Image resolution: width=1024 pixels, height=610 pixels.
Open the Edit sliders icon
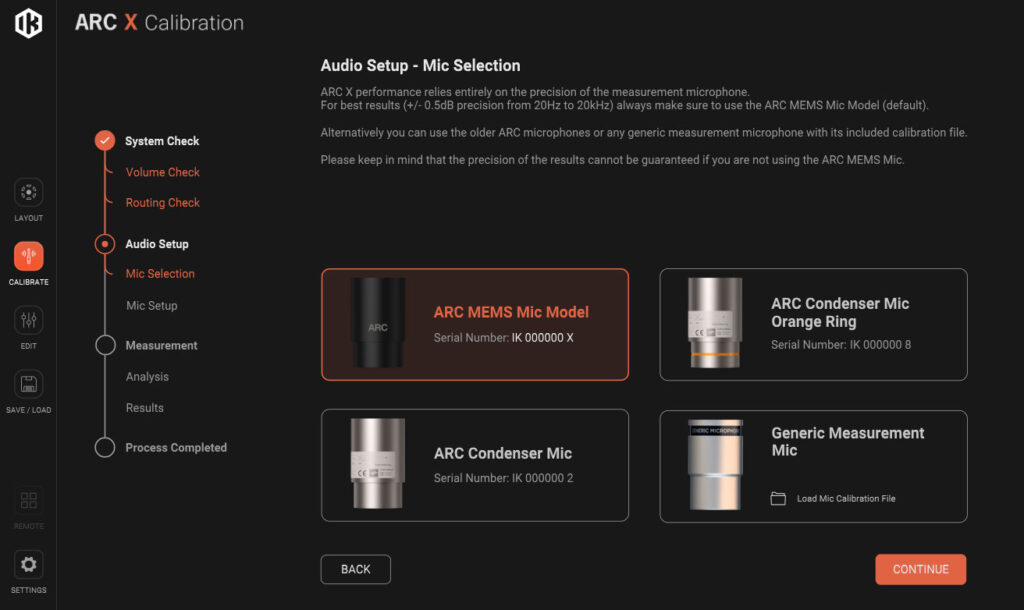click(x=29, y=320)
